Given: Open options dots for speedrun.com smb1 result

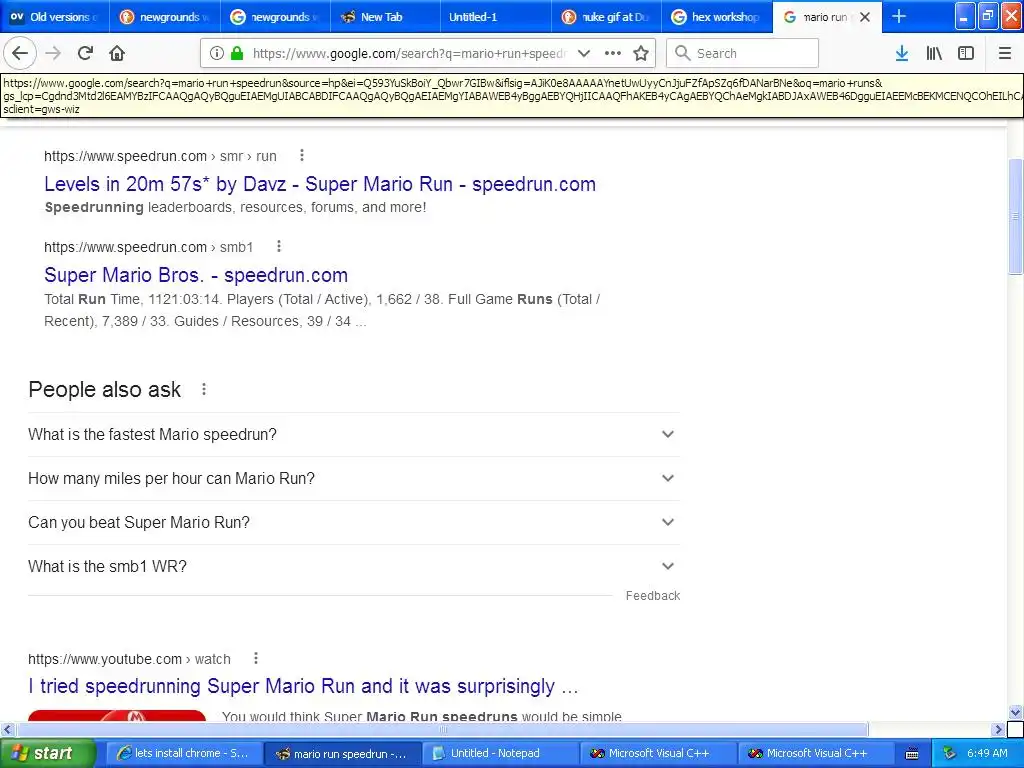Looking at the screenshot, I should point(279,246).
